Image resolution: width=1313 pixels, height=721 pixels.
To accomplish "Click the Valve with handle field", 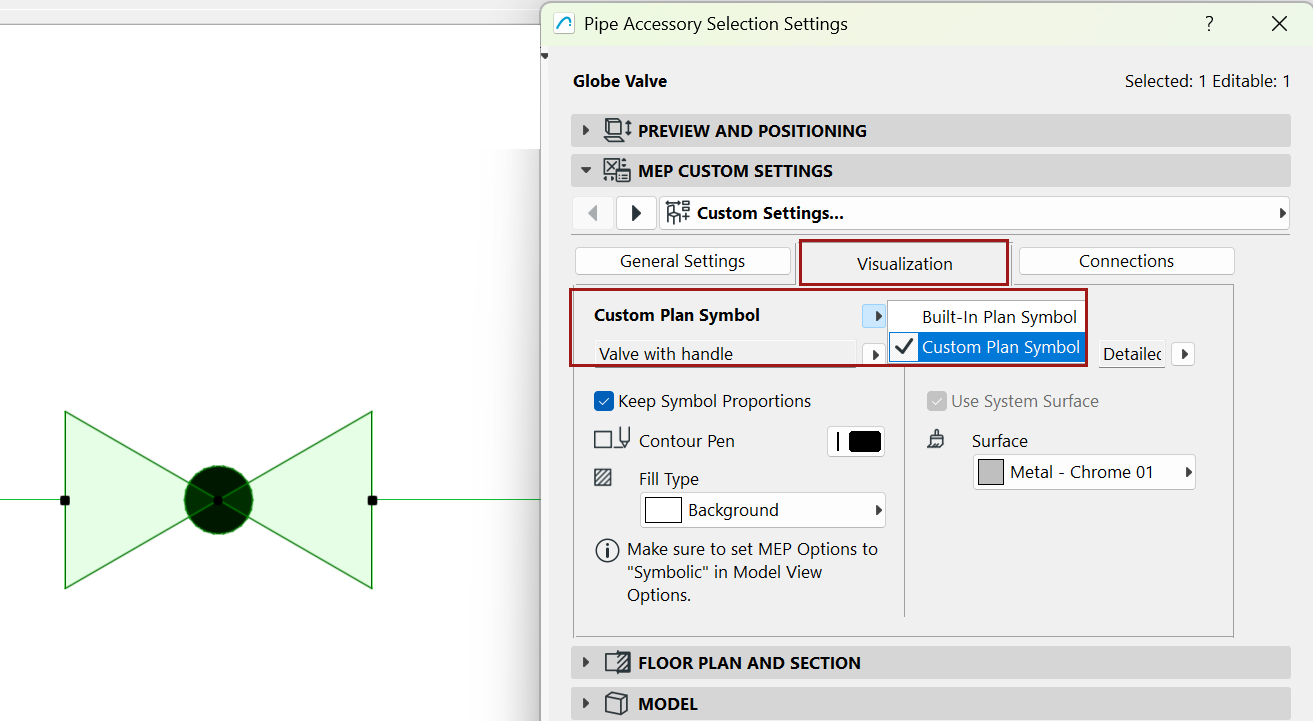I will [726, 354].
